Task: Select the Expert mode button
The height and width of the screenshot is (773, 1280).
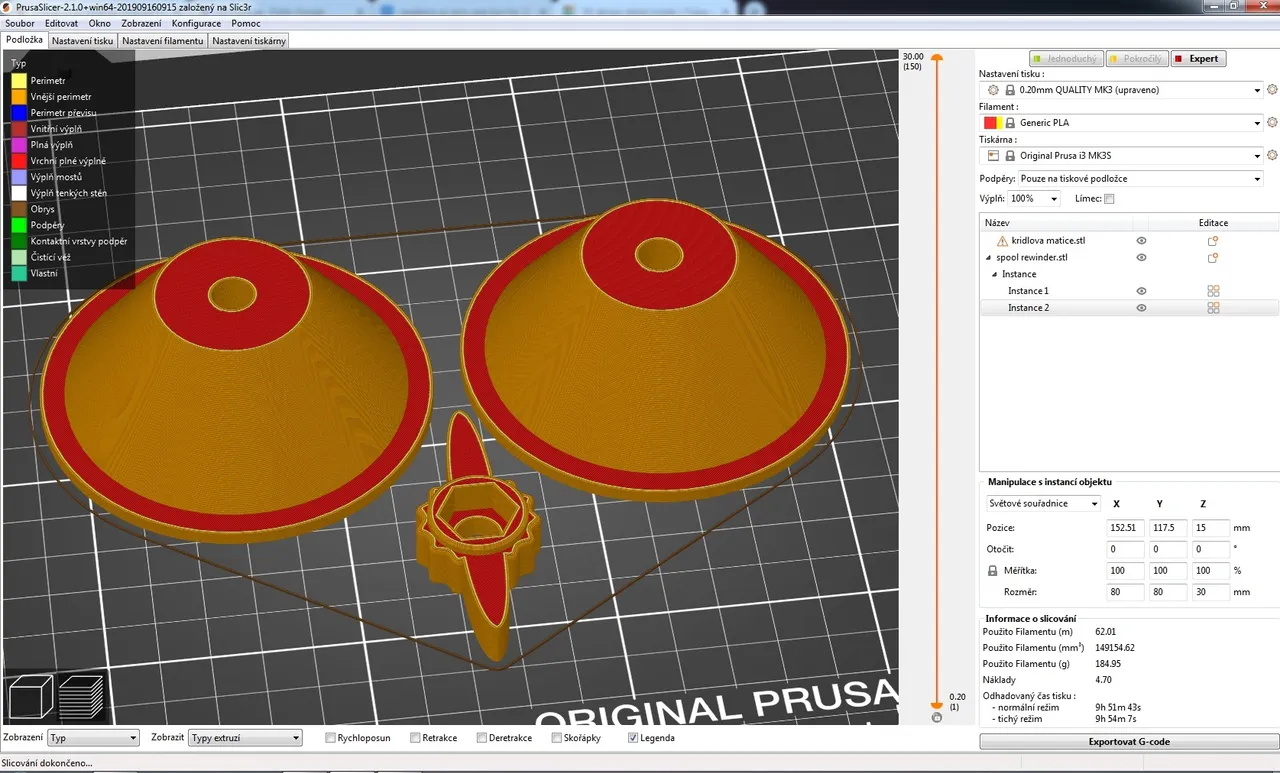Action: tap(1198, 59)
